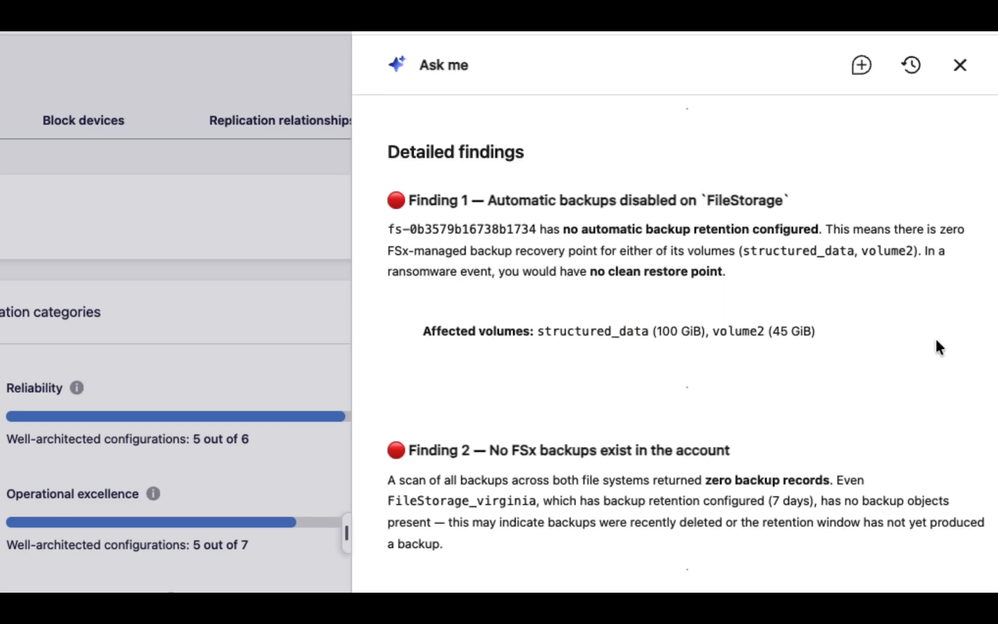The image size is (998, 624).
Task: Start a new chat with the plus bubble icon
Action: tap(861, 65)
